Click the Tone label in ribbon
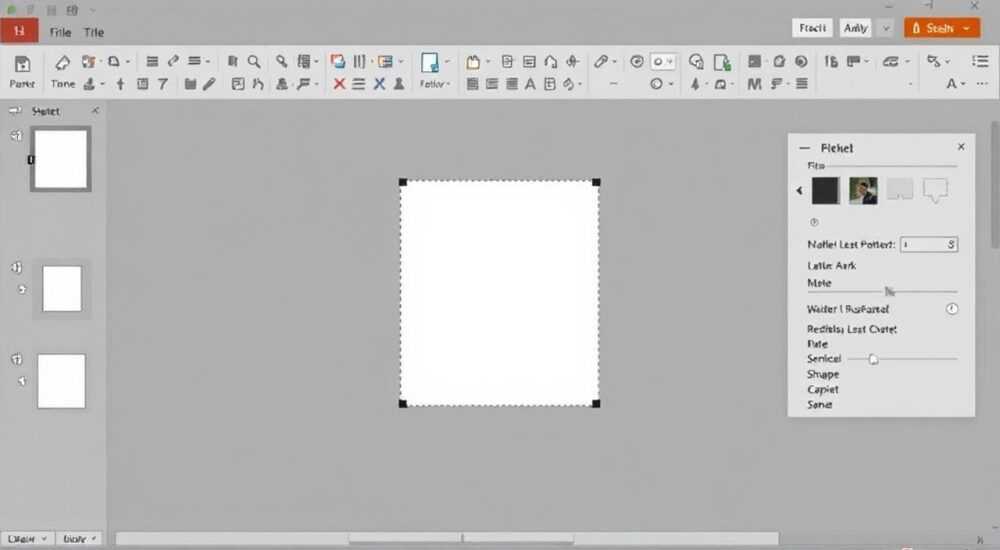This screenshot has height=550, width=1000. (62, 84)
